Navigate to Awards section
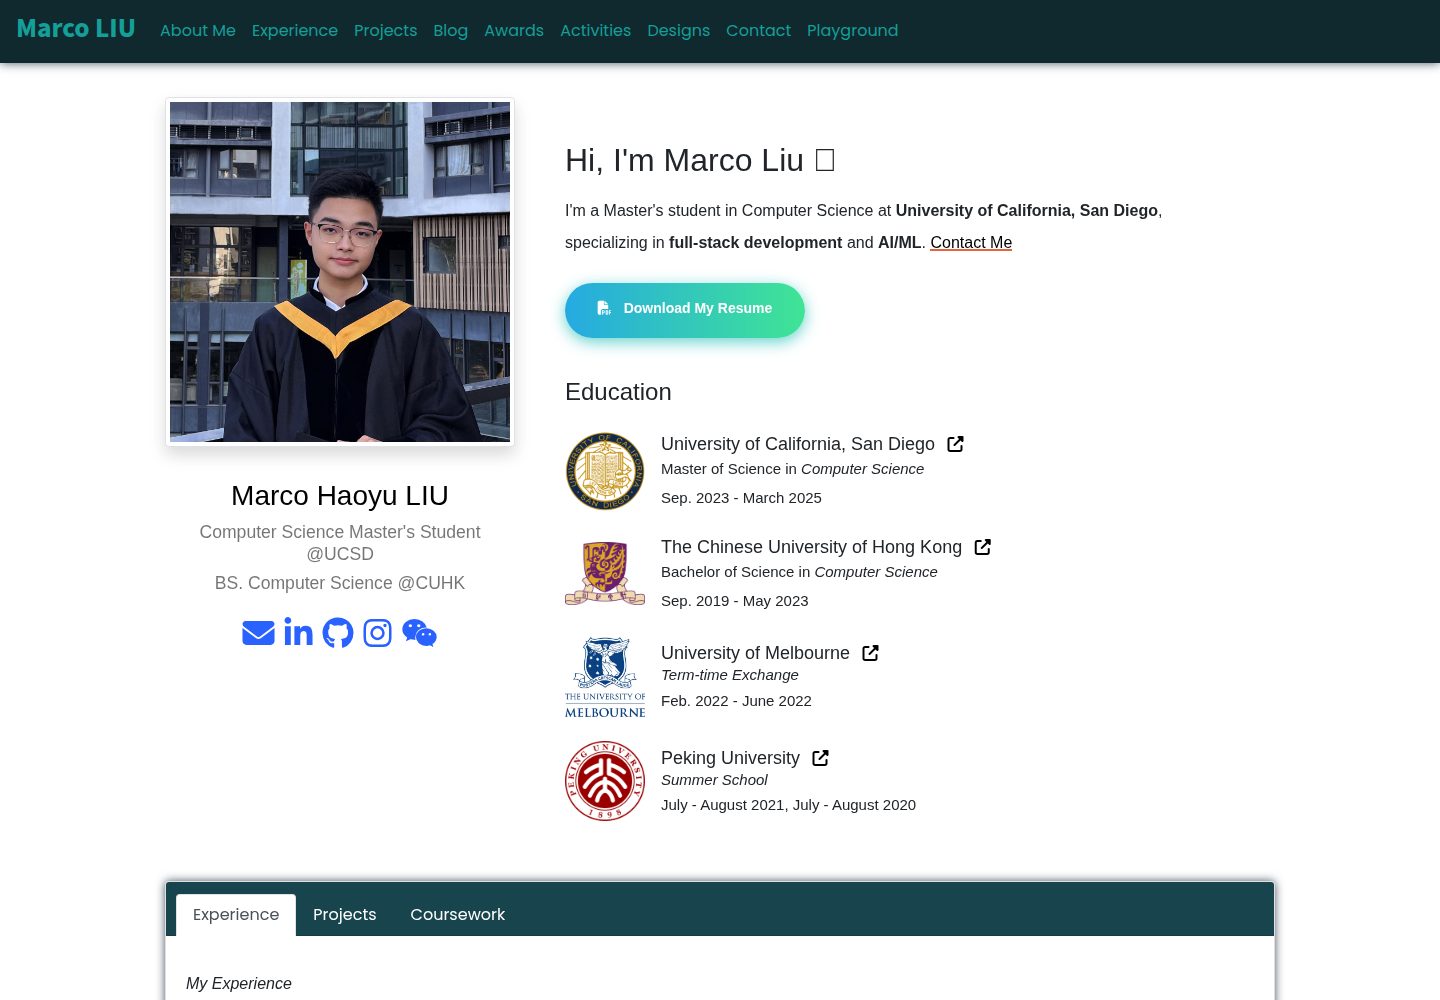 coord(514,31)
